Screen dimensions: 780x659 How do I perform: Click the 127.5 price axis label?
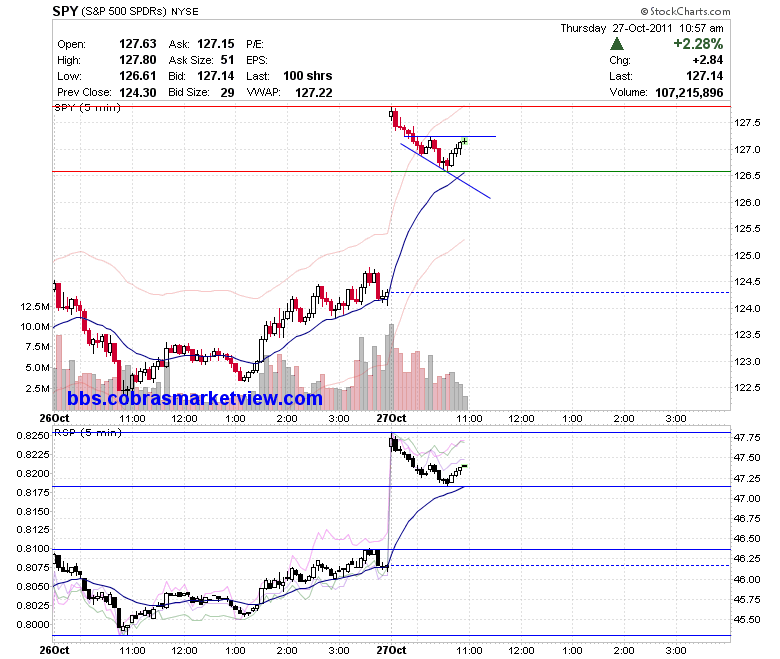747,123
